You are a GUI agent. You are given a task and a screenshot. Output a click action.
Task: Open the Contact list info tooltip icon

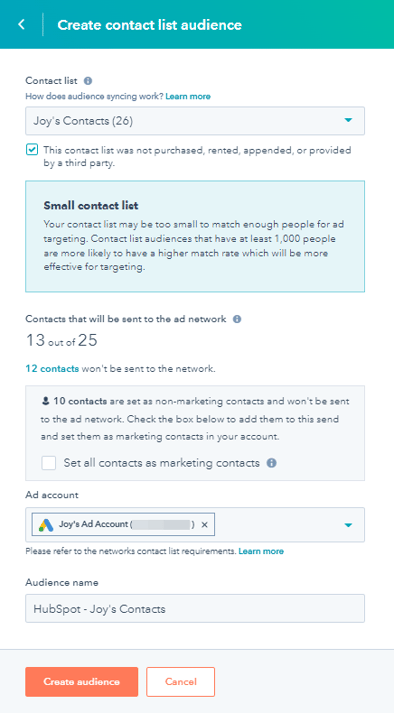point(88,81)
